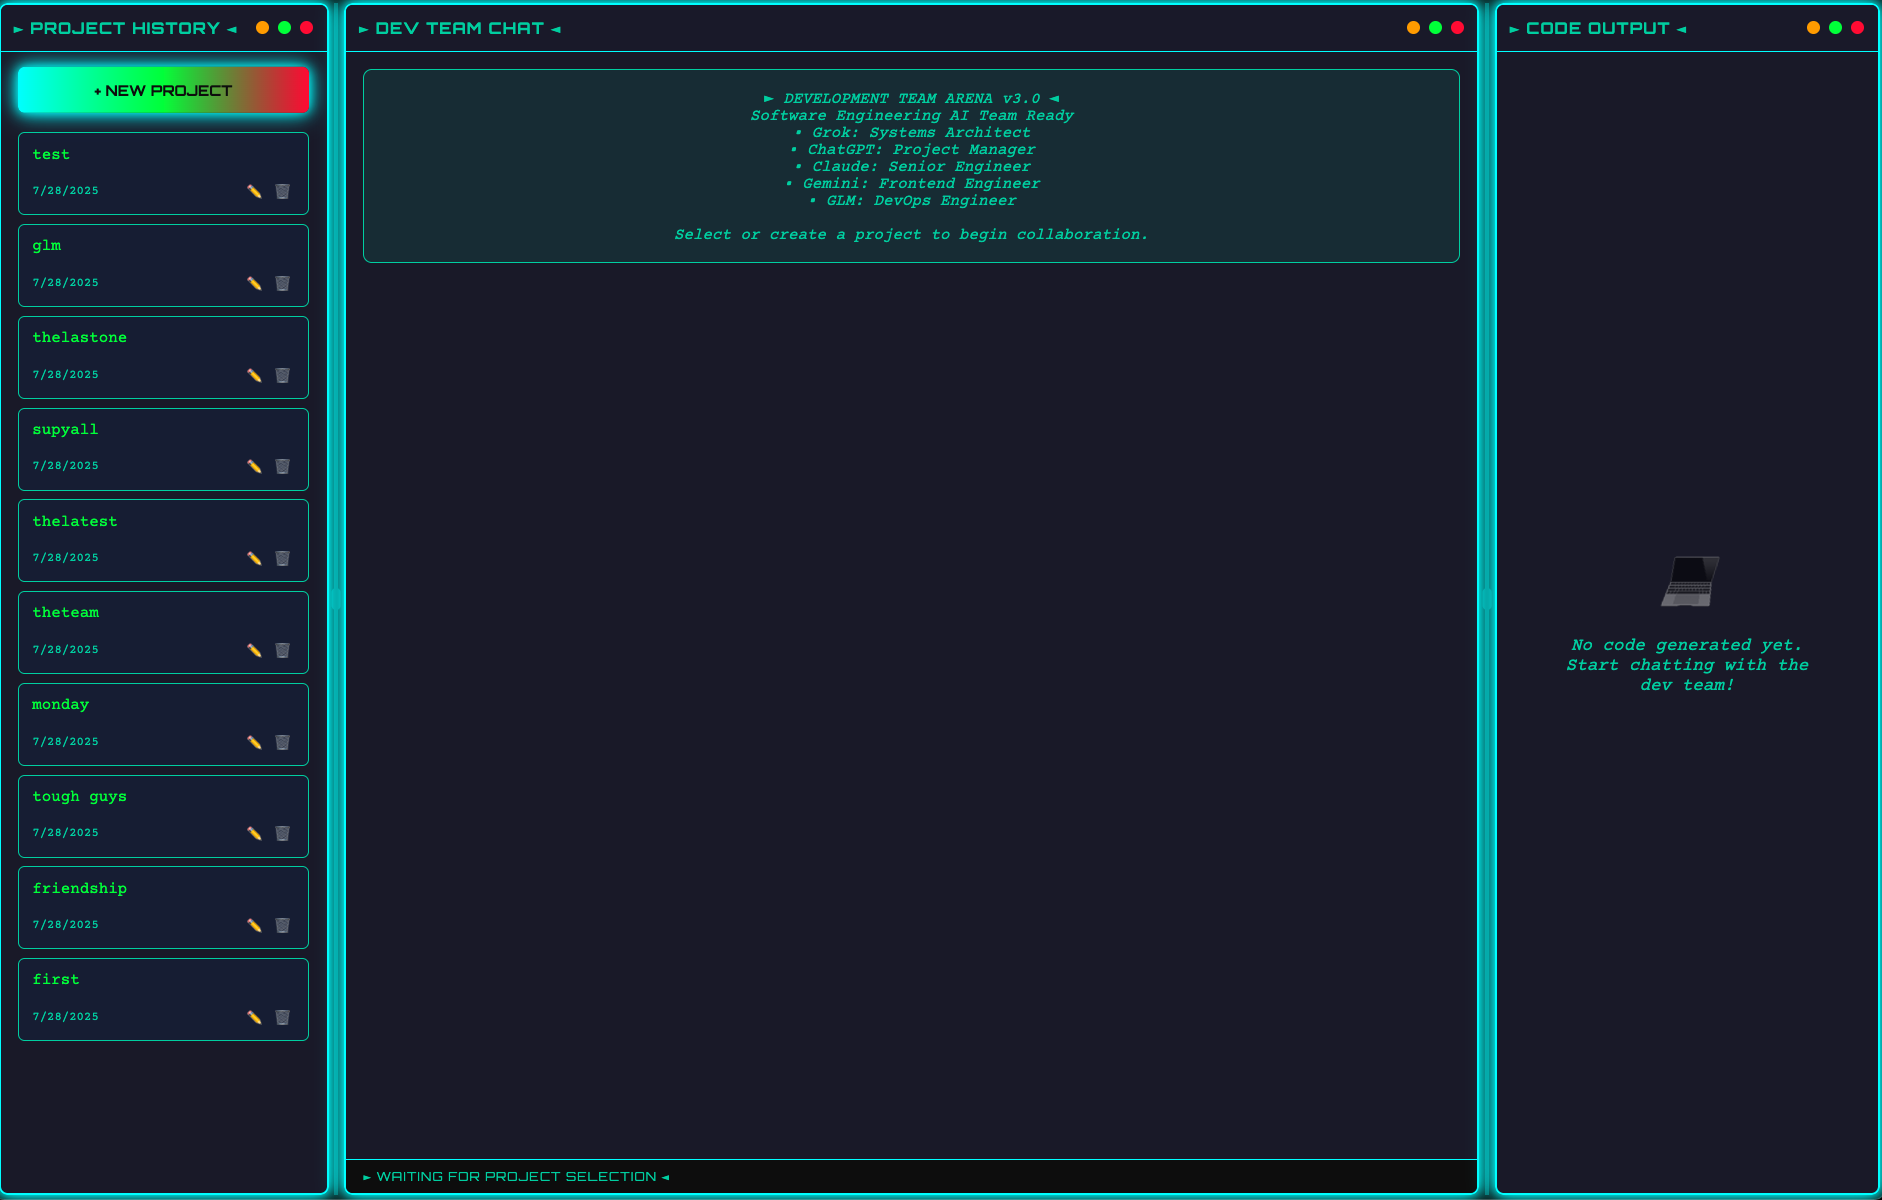
Task: Edit the 'theteam' project name
Action: 254,650
